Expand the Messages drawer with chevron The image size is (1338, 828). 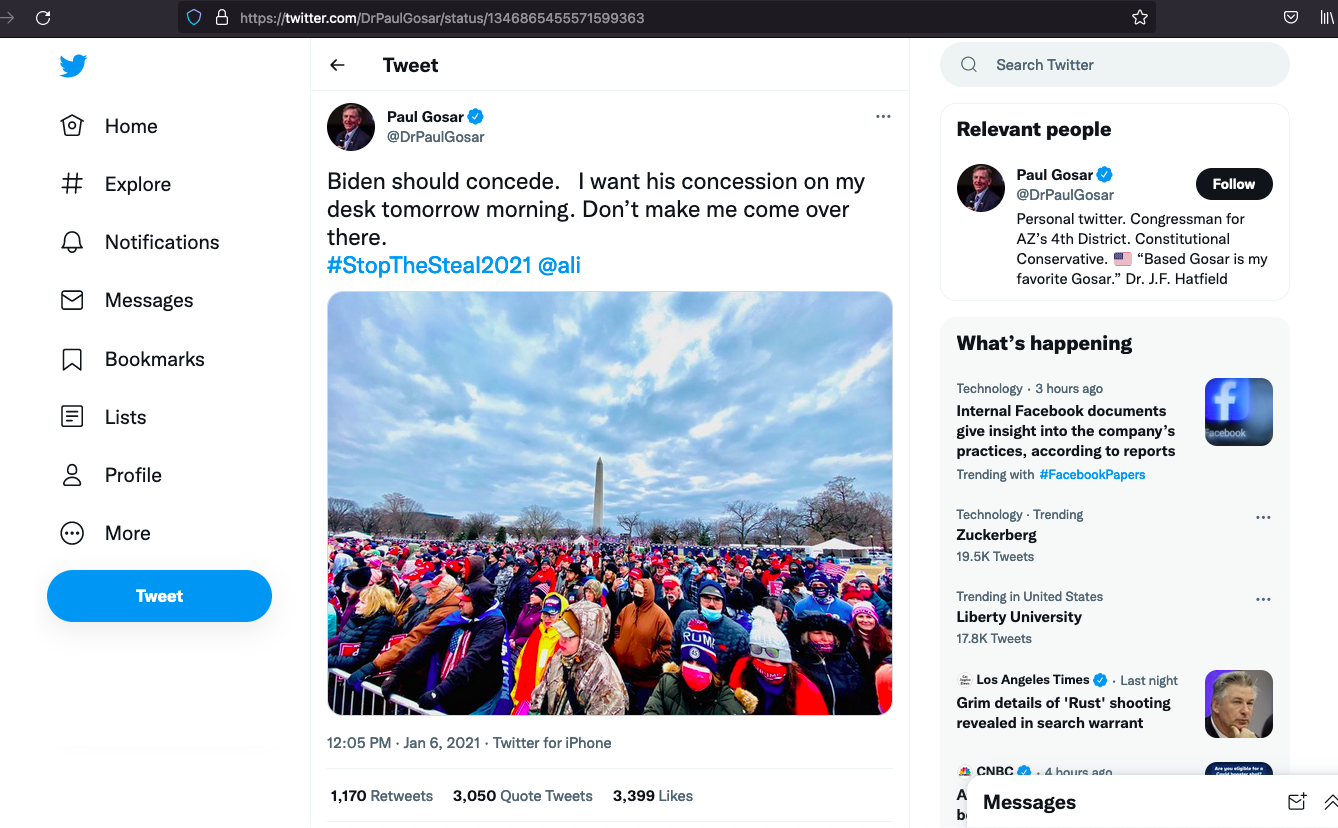point(1330,802)
